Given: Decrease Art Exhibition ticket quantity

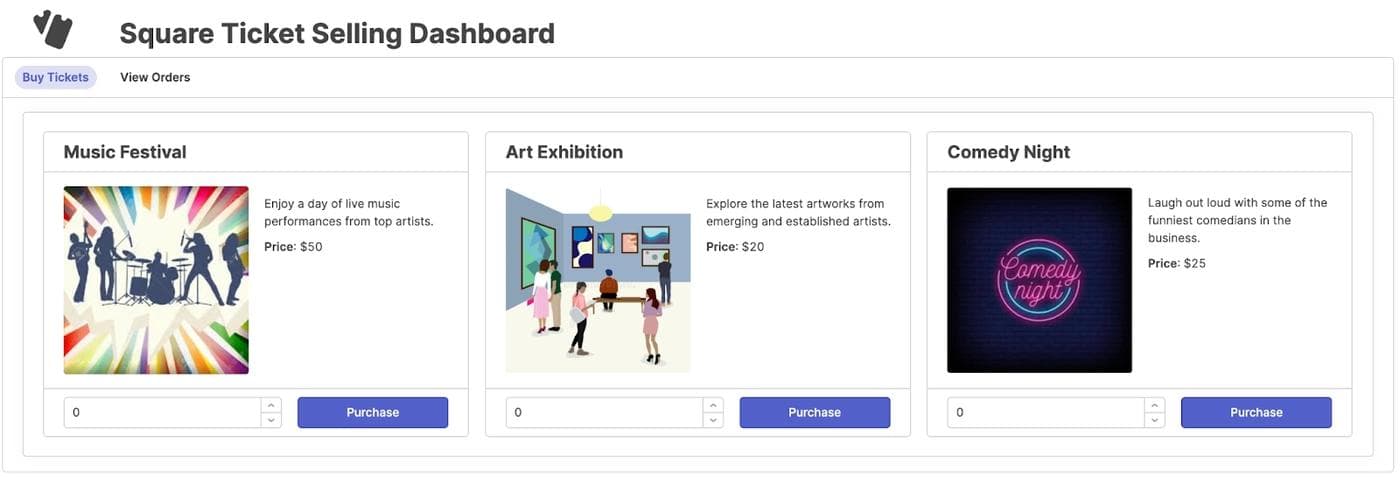Looking at the screenshot, I should (713, 420).
